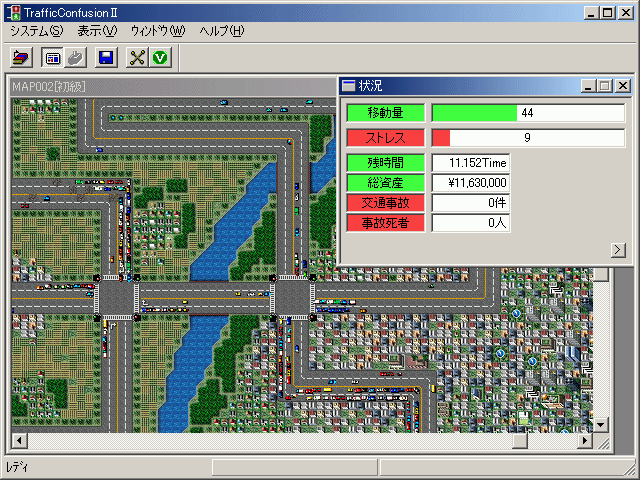640x480 pixels.
Task: Open the 表示(V) menu
Action: coord(97,31)
